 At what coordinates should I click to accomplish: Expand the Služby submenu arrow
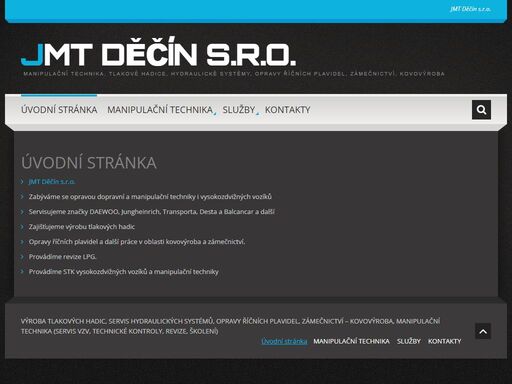[x=257, y=114]
